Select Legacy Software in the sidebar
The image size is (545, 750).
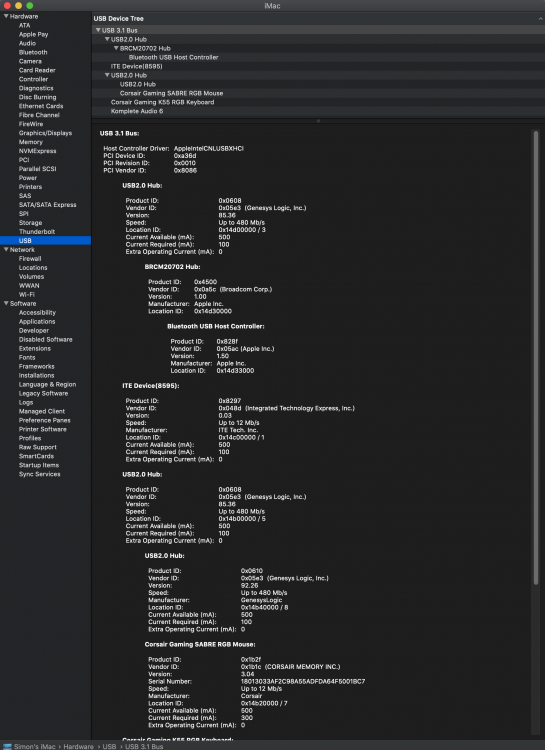coord(43,393)
